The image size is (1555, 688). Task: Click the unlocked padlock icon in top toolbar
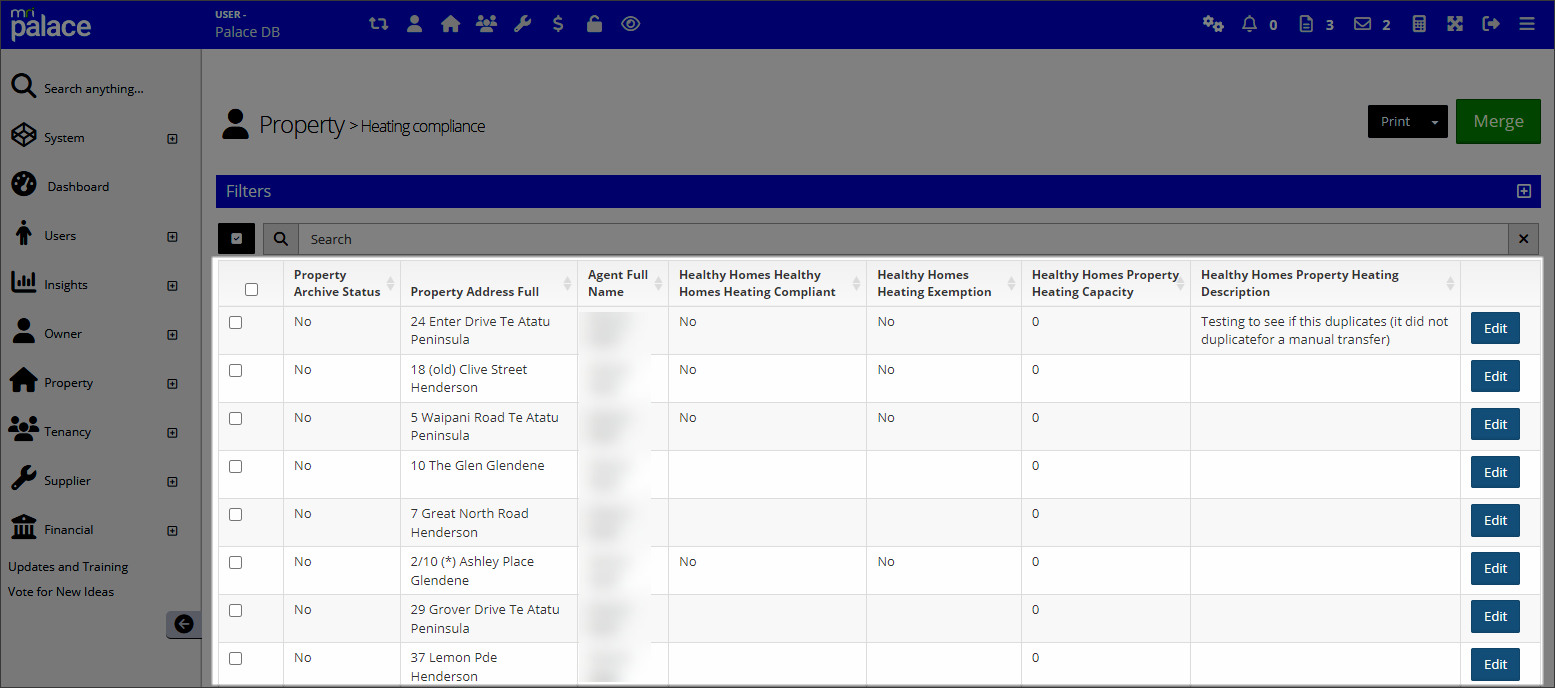[594, 24]
